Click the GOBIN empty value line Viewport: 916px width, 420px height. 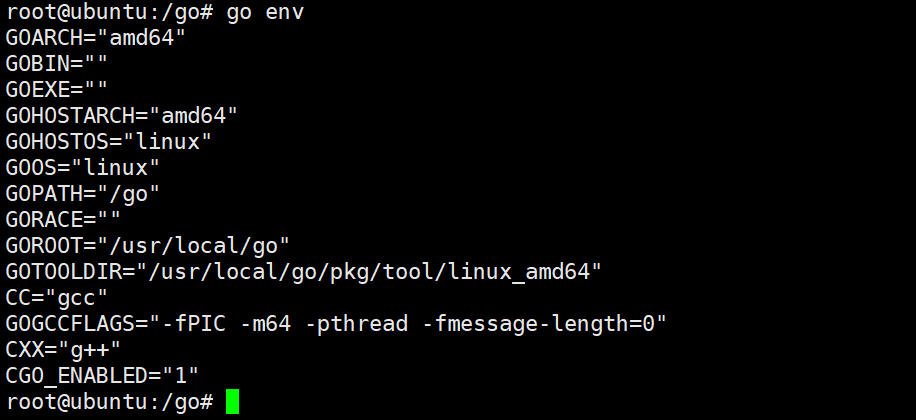coord(57,64)
